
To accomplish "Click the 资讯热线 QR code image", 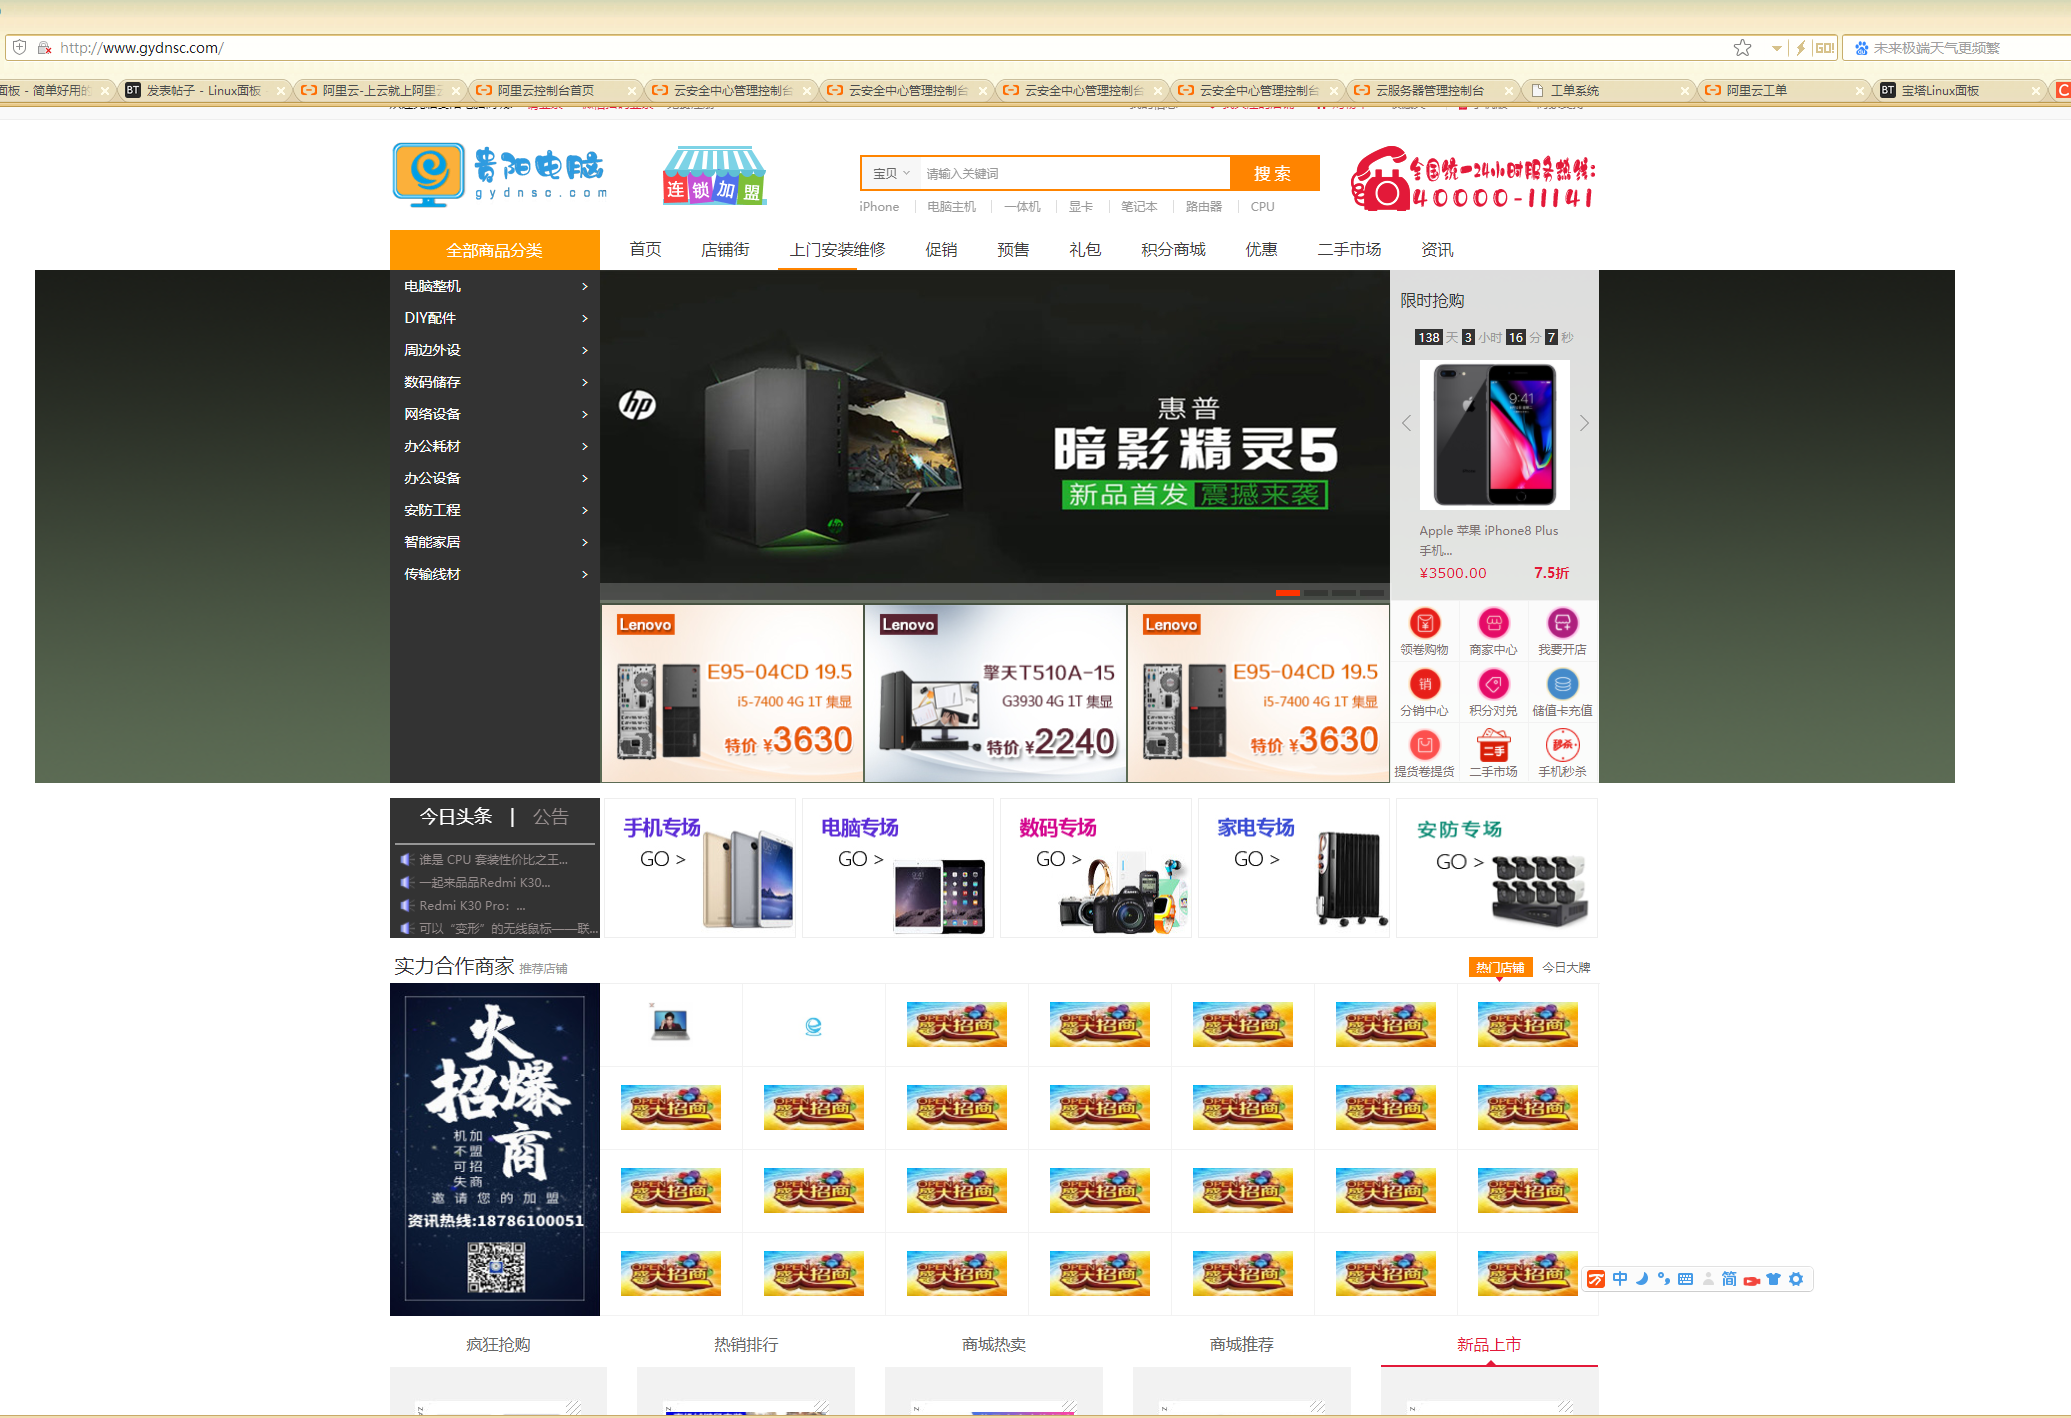I will (x=496, y=1268).
